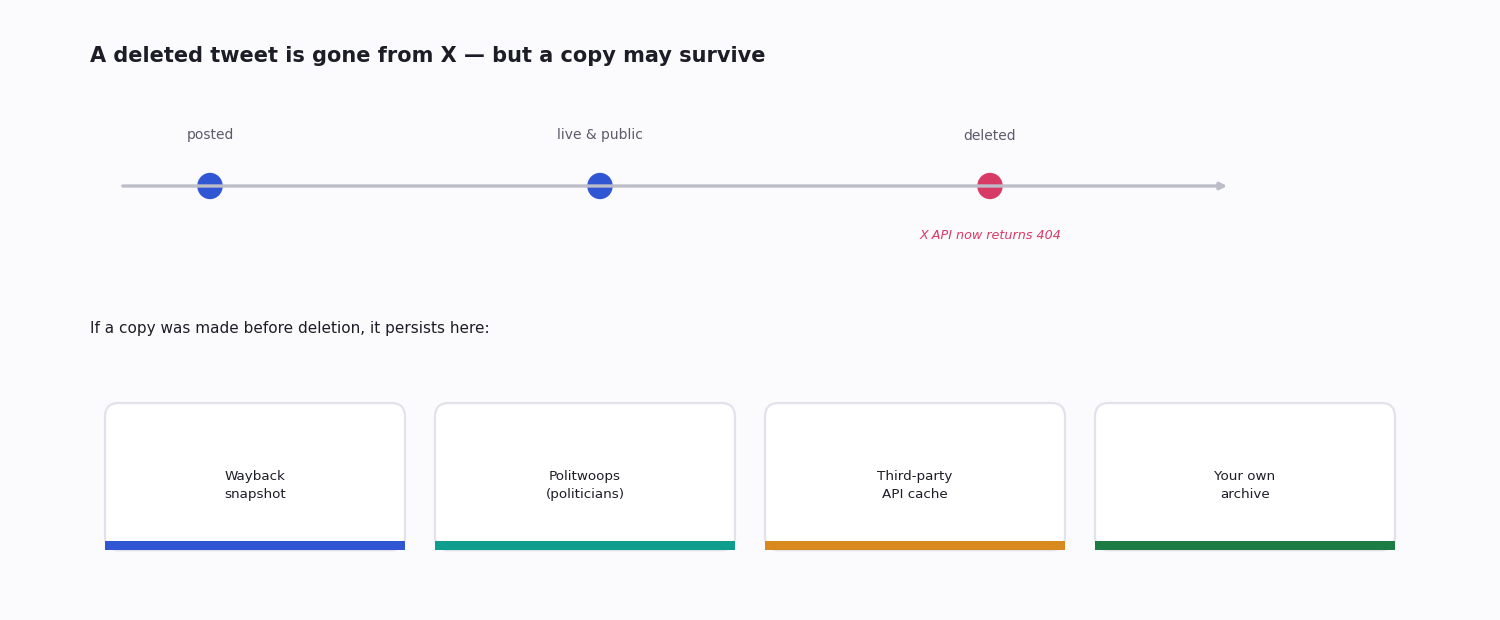Click the 'deleted' label above the red dot
The height and width of the screenshot is (620, 1500).
pos(990,136)
